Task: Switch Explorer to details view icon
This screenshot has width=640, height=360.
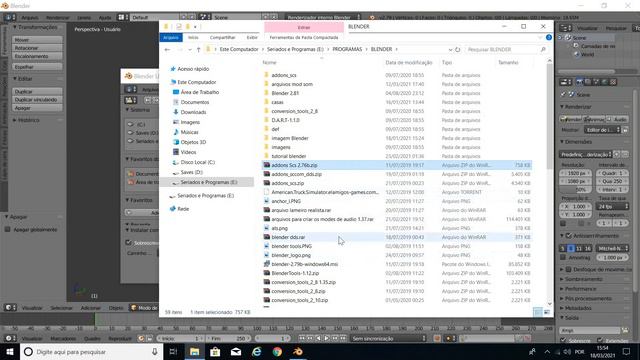Action: click(x=538, y=312)
